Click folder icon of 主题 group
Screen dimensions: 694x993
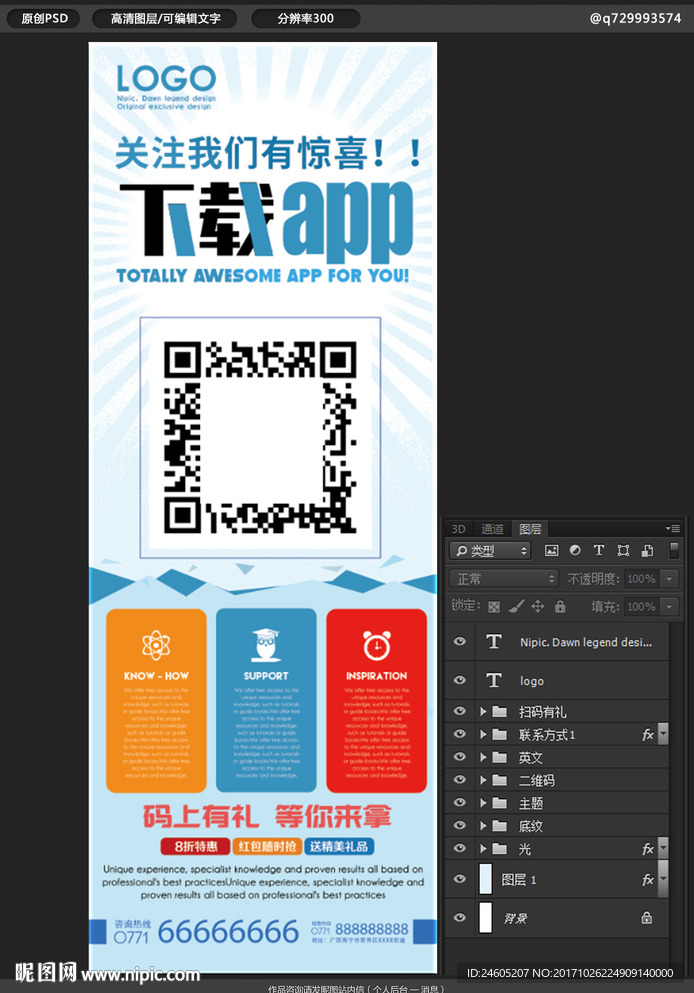[500, 803]
